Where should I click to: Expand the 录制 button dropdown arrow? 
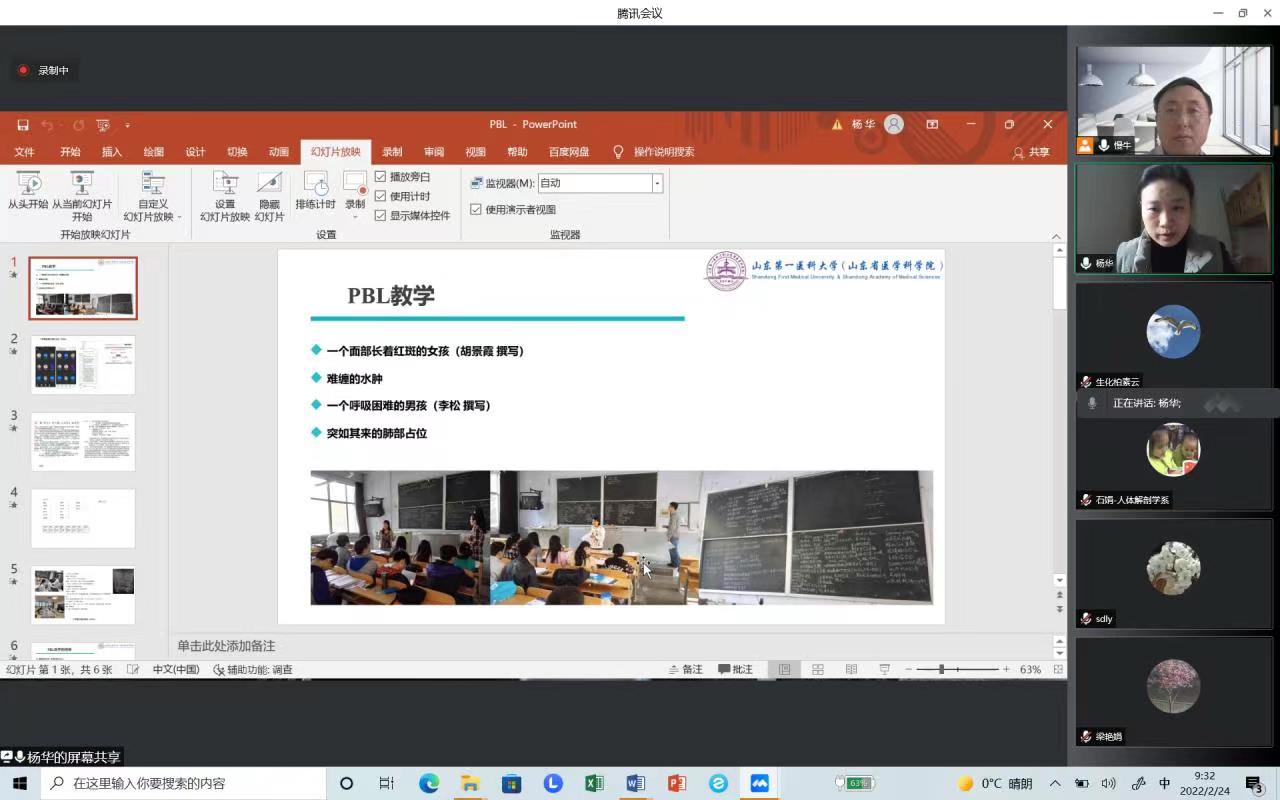[x=355, y=216]
